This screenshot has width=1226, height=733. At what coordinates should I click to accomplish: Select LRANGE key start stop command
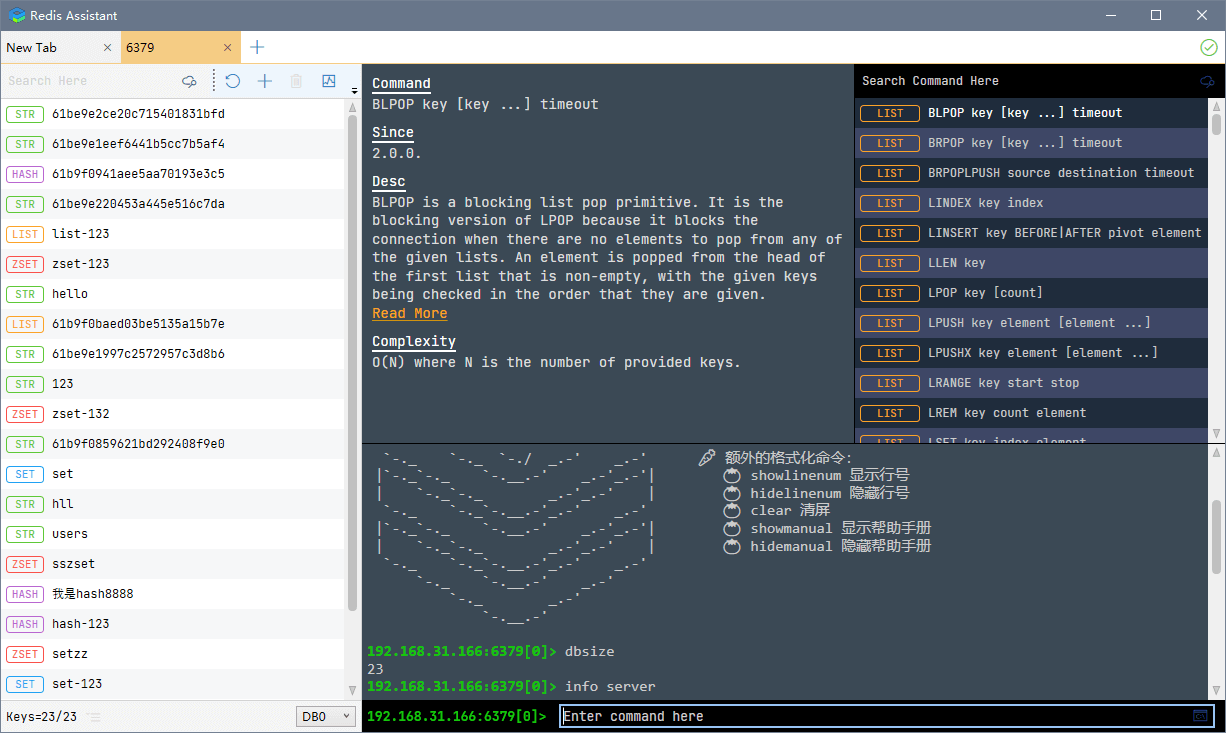click(1031, 383)
